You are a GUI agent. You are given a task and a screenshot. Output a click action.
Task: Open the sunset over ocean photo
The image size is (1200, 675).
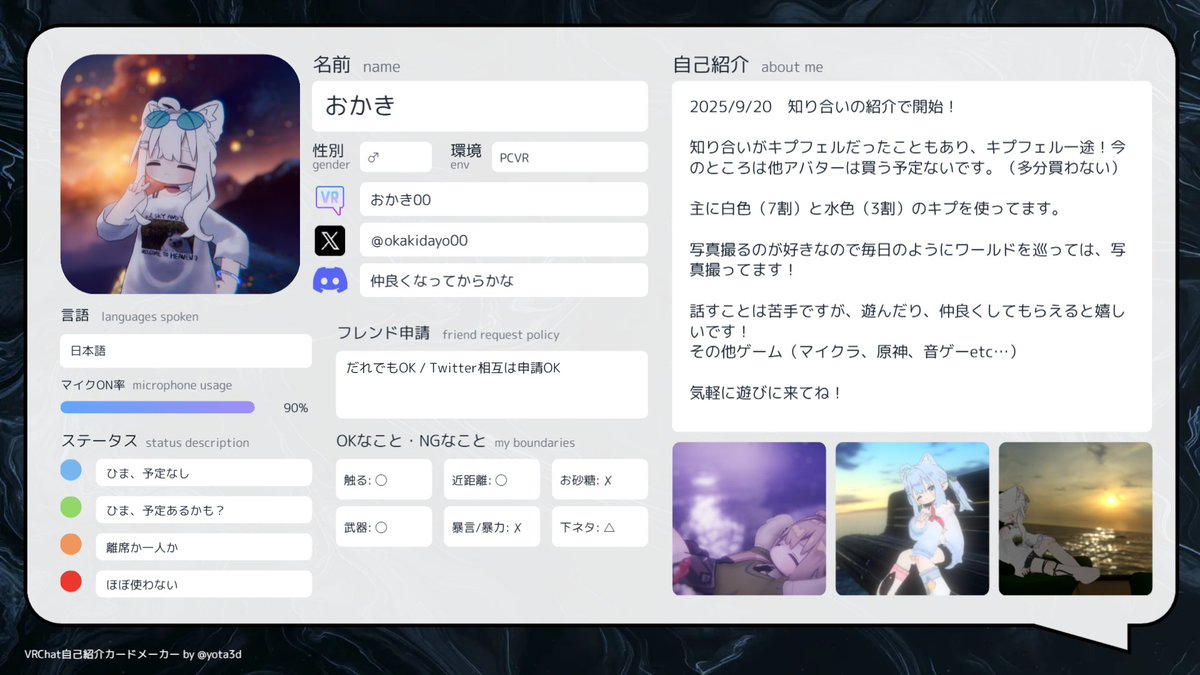tap(1075, 519)
